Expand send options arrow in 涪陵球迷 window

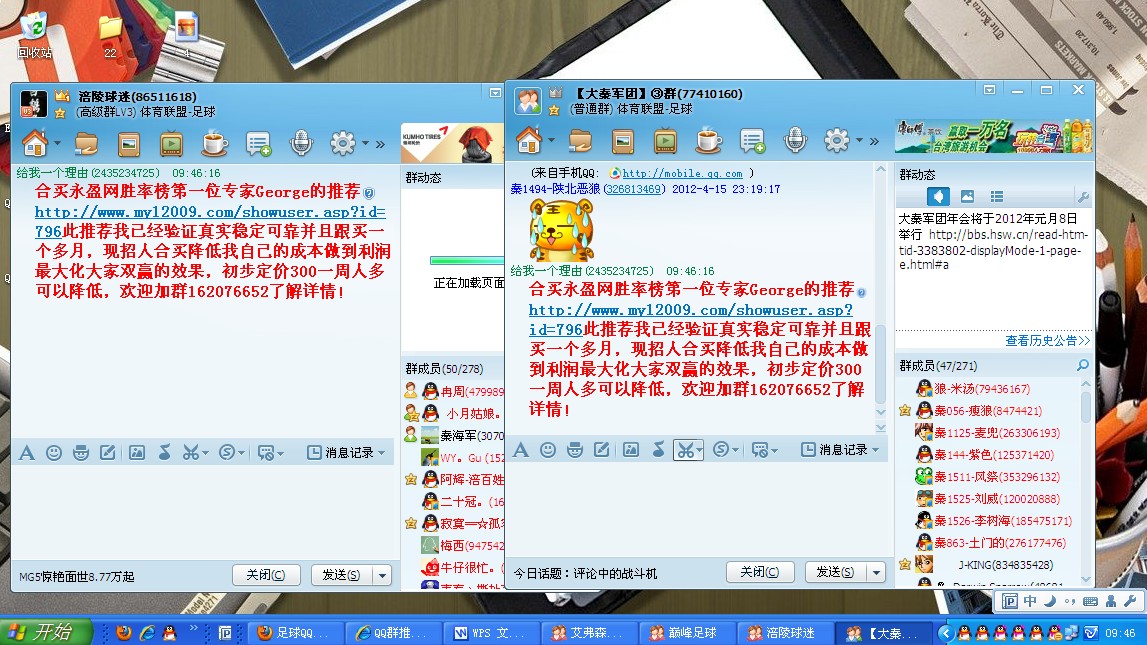pos(382,575)
